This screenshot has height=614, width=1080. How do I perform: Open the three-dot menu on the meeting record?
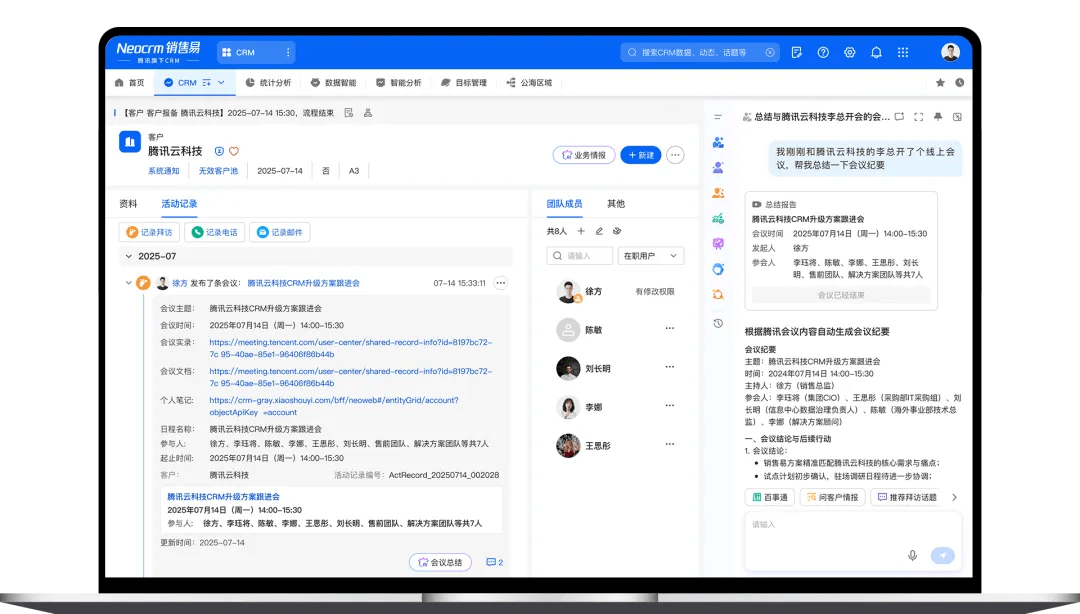coord(501,283)
